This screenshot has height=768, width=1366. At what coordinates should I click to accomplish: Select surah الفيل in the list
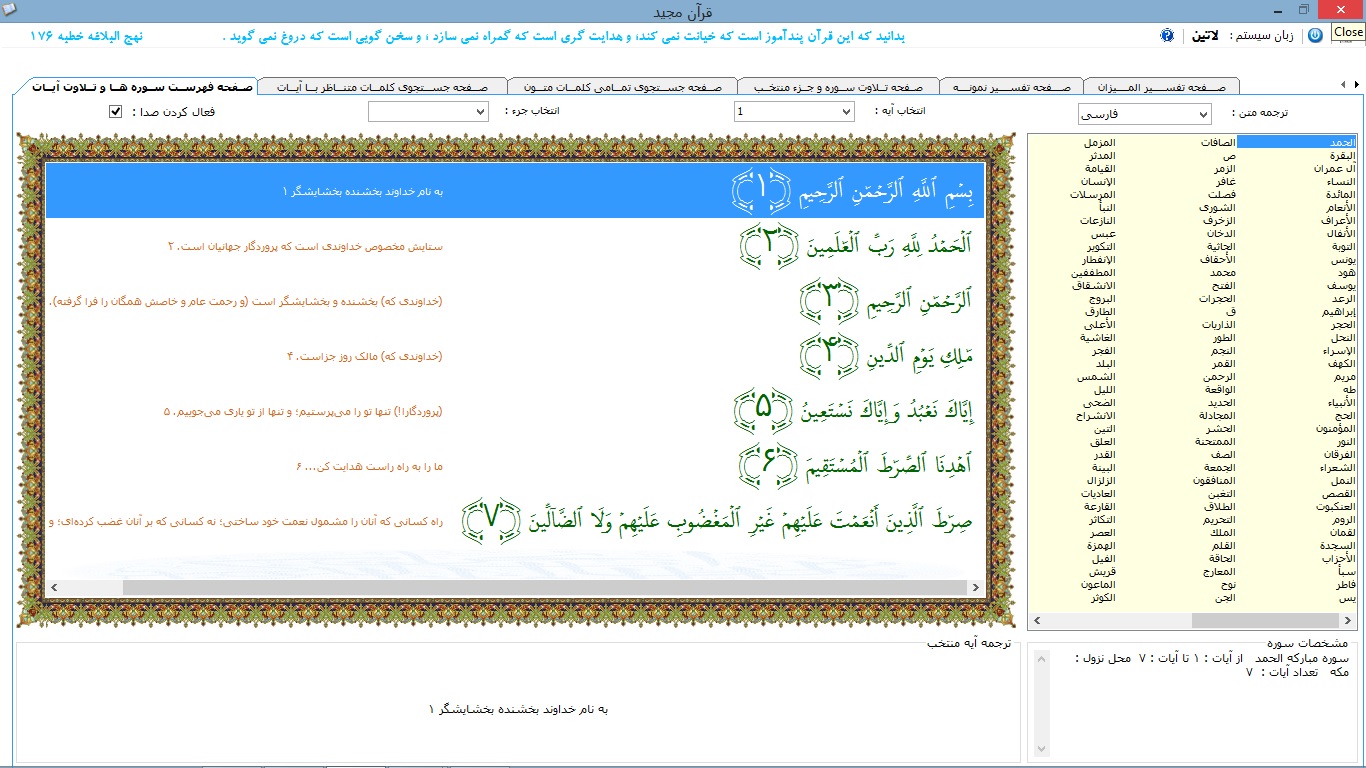(1105, 559)
